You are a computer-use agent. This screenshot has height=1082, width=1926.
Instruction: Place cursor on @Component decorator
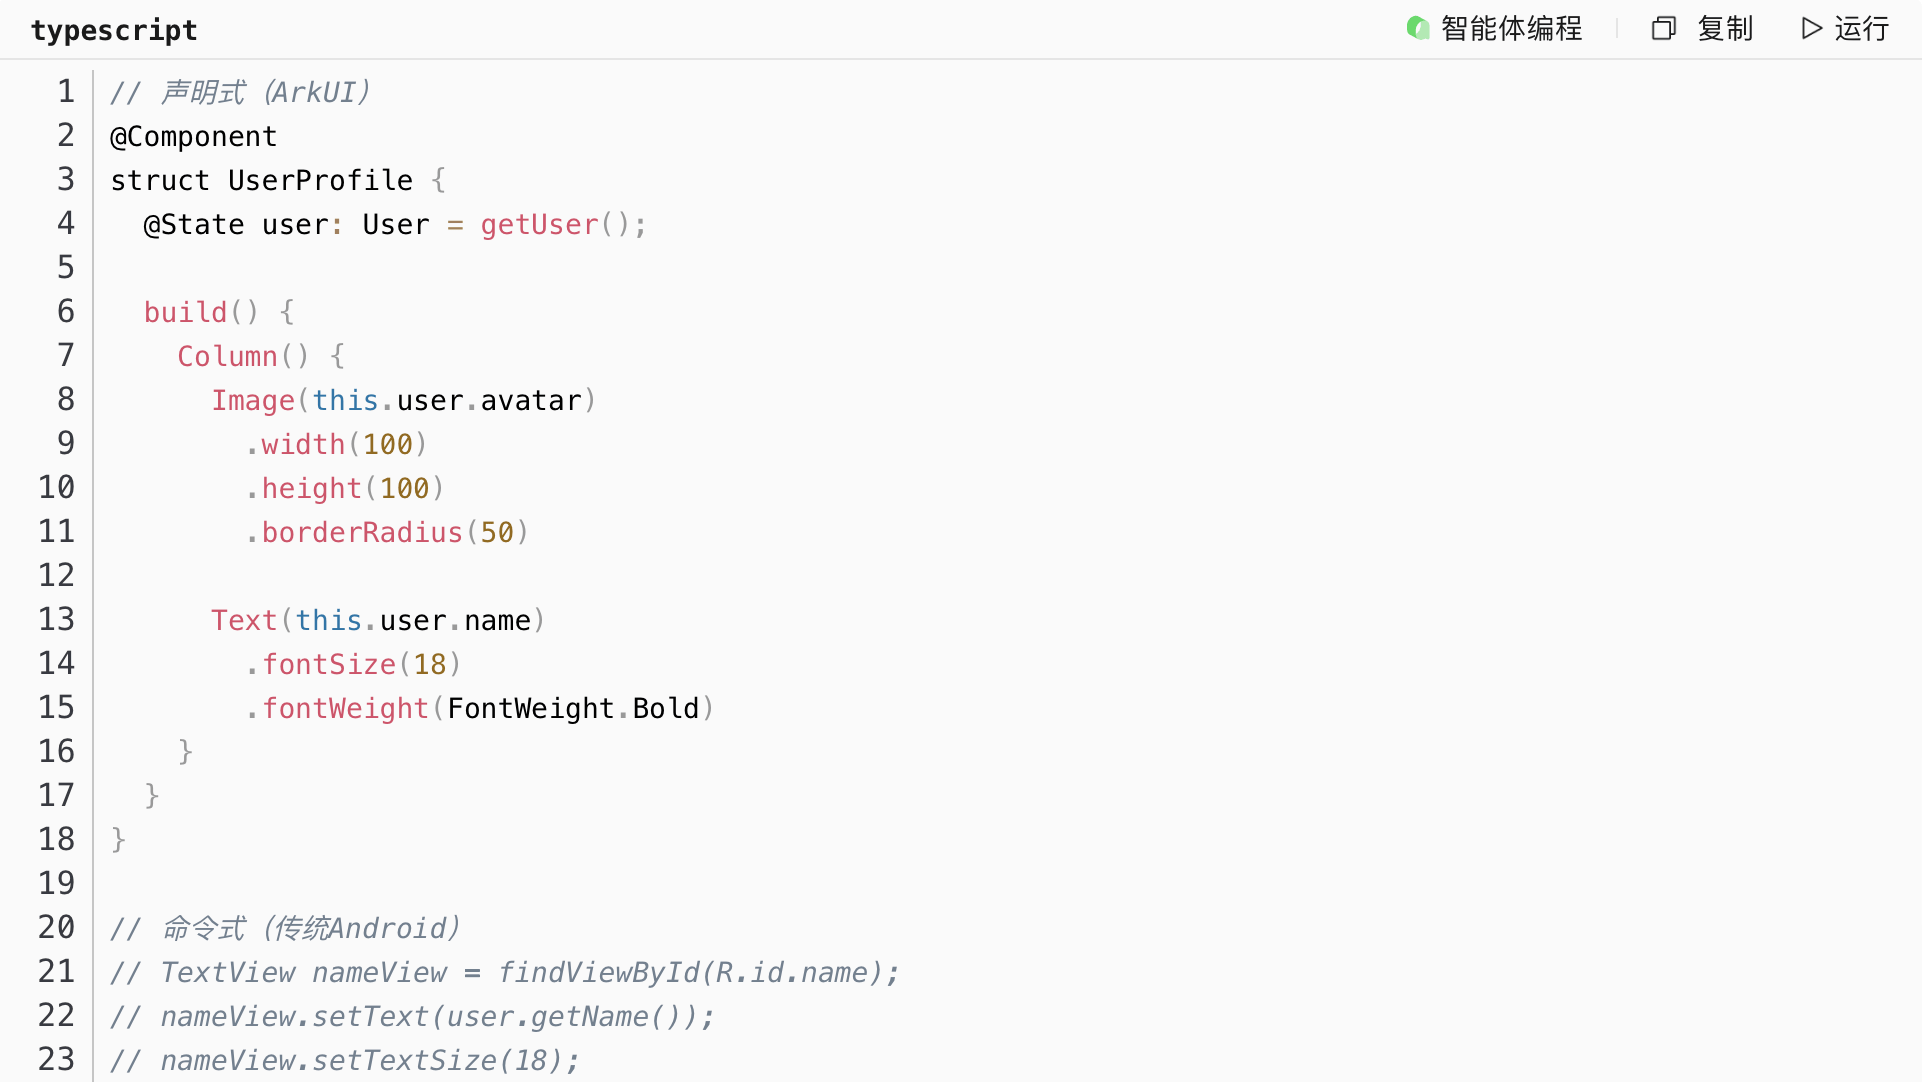coord(193,136)
